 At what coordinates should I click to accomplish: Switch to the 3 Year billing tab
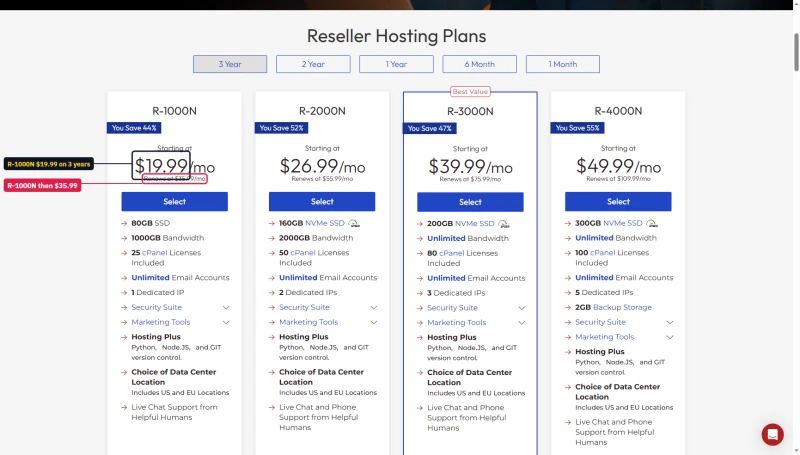(x=230, y=64)
